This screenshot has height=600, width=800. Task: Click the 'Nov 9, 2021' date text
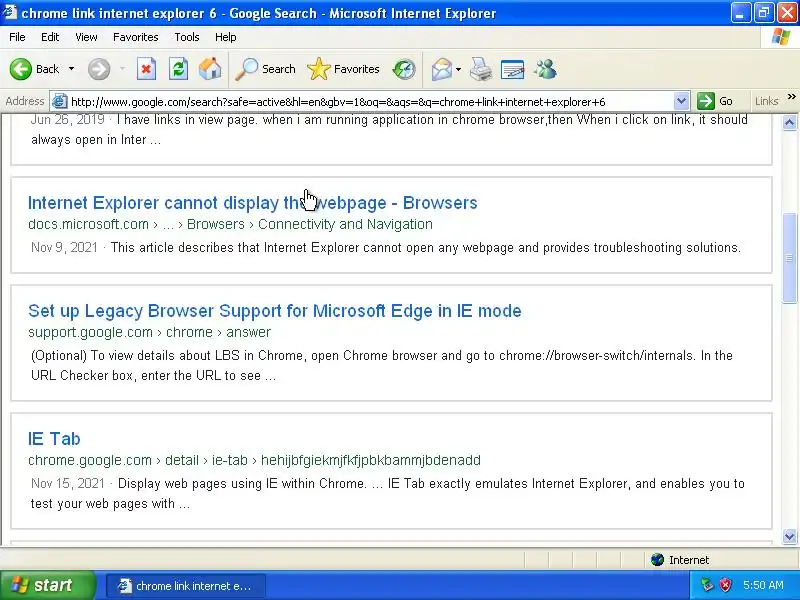point(64,248)
